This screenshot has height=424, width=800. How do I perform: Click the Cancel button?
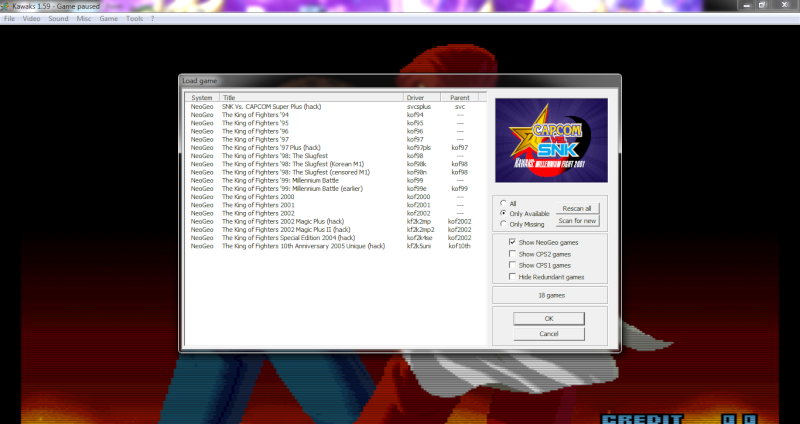pyautogui.click(x=548, y=334)
